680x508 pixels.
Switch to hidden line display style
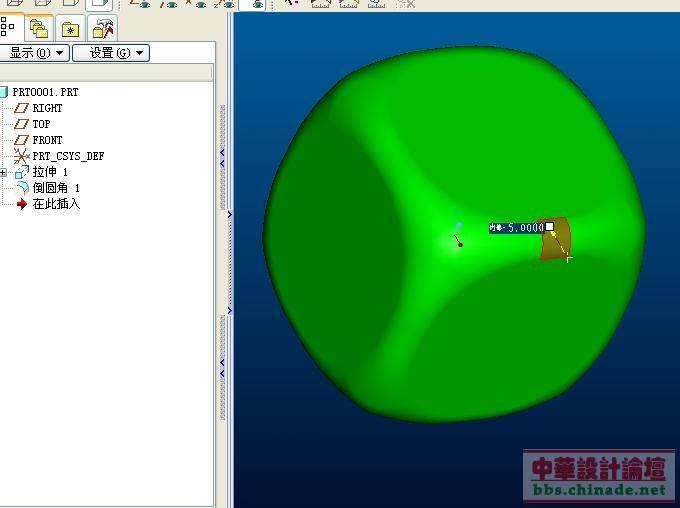[43, 3]
